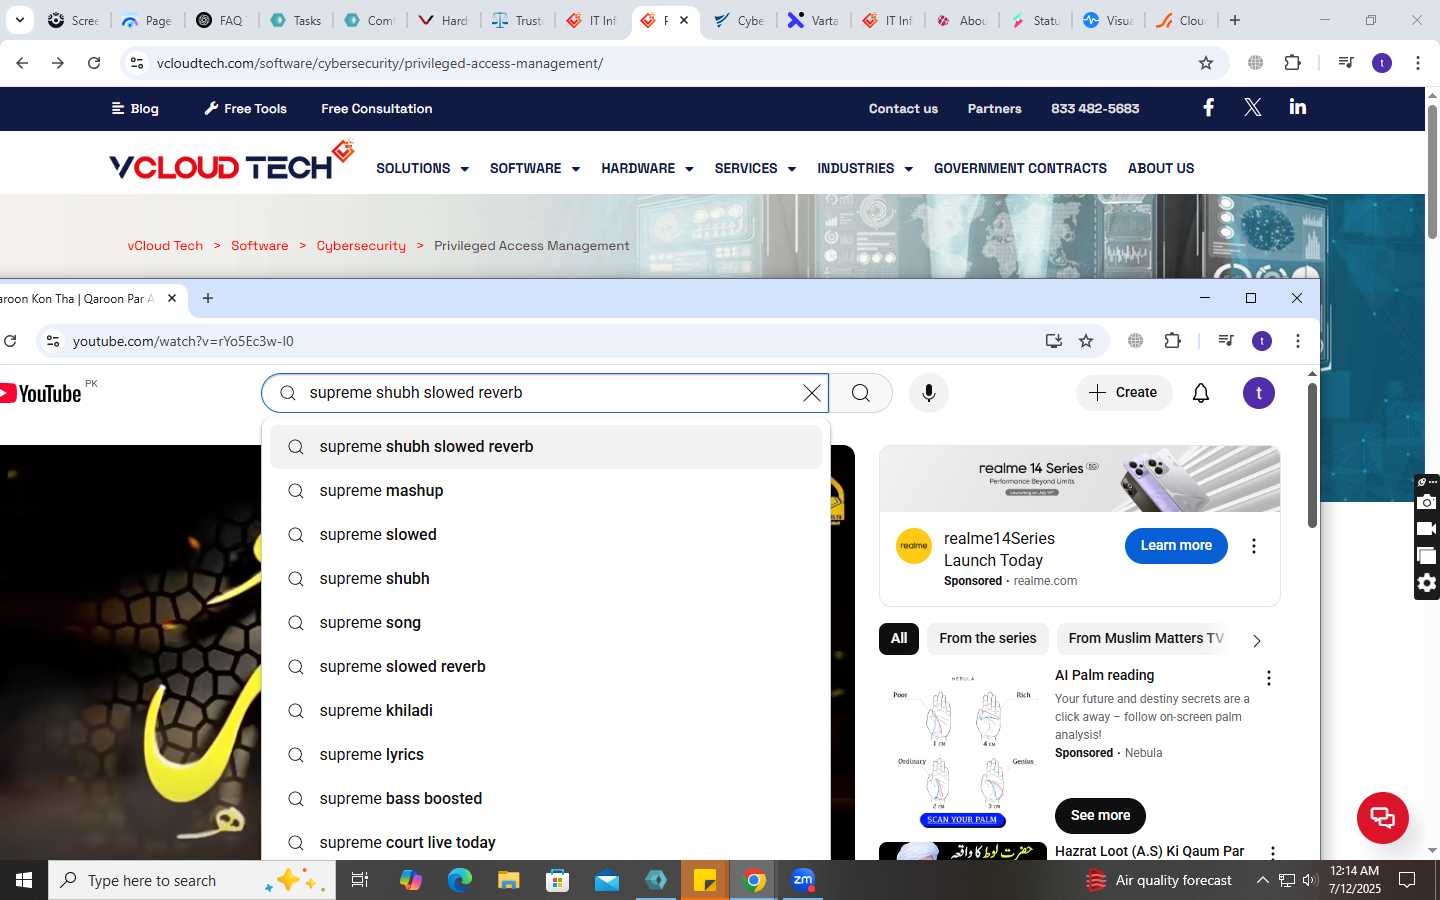Choose suggestion supreme lyrics
Image resolution: width=1440 pixels, height=900 pixels.
point(546,755)
